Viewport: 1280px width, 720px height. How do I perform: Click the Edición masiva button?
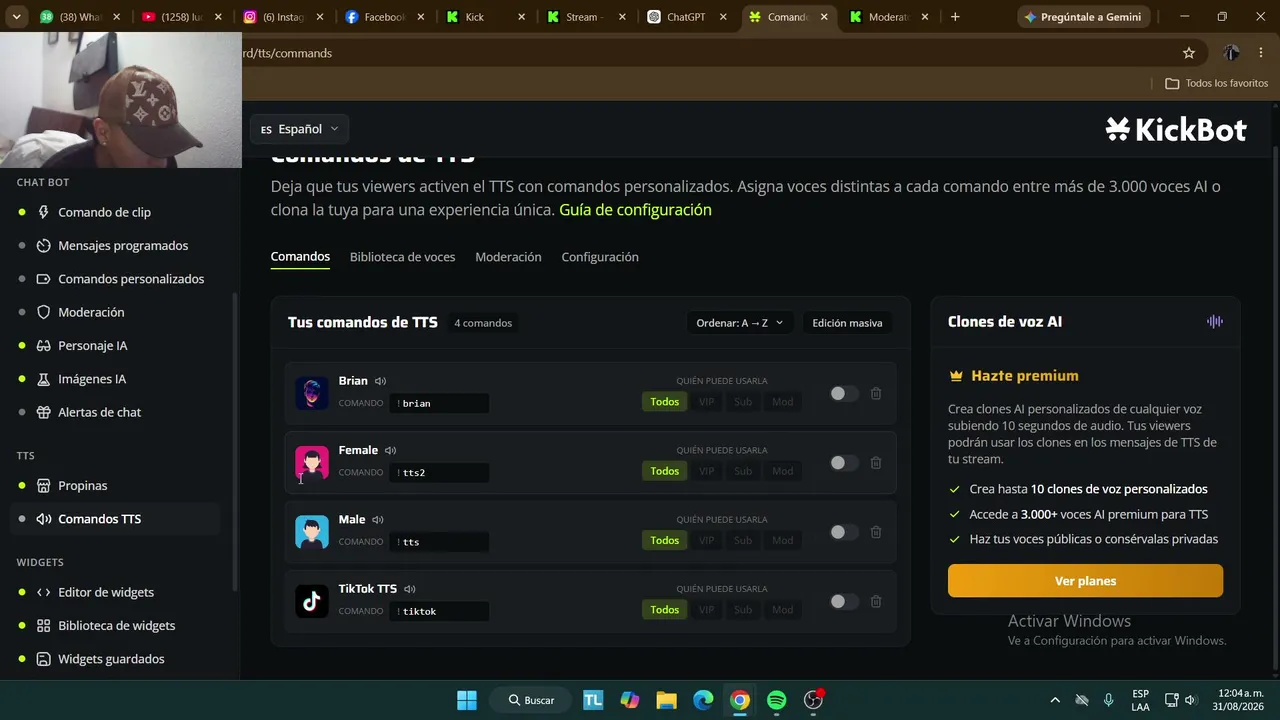[847, 323]
